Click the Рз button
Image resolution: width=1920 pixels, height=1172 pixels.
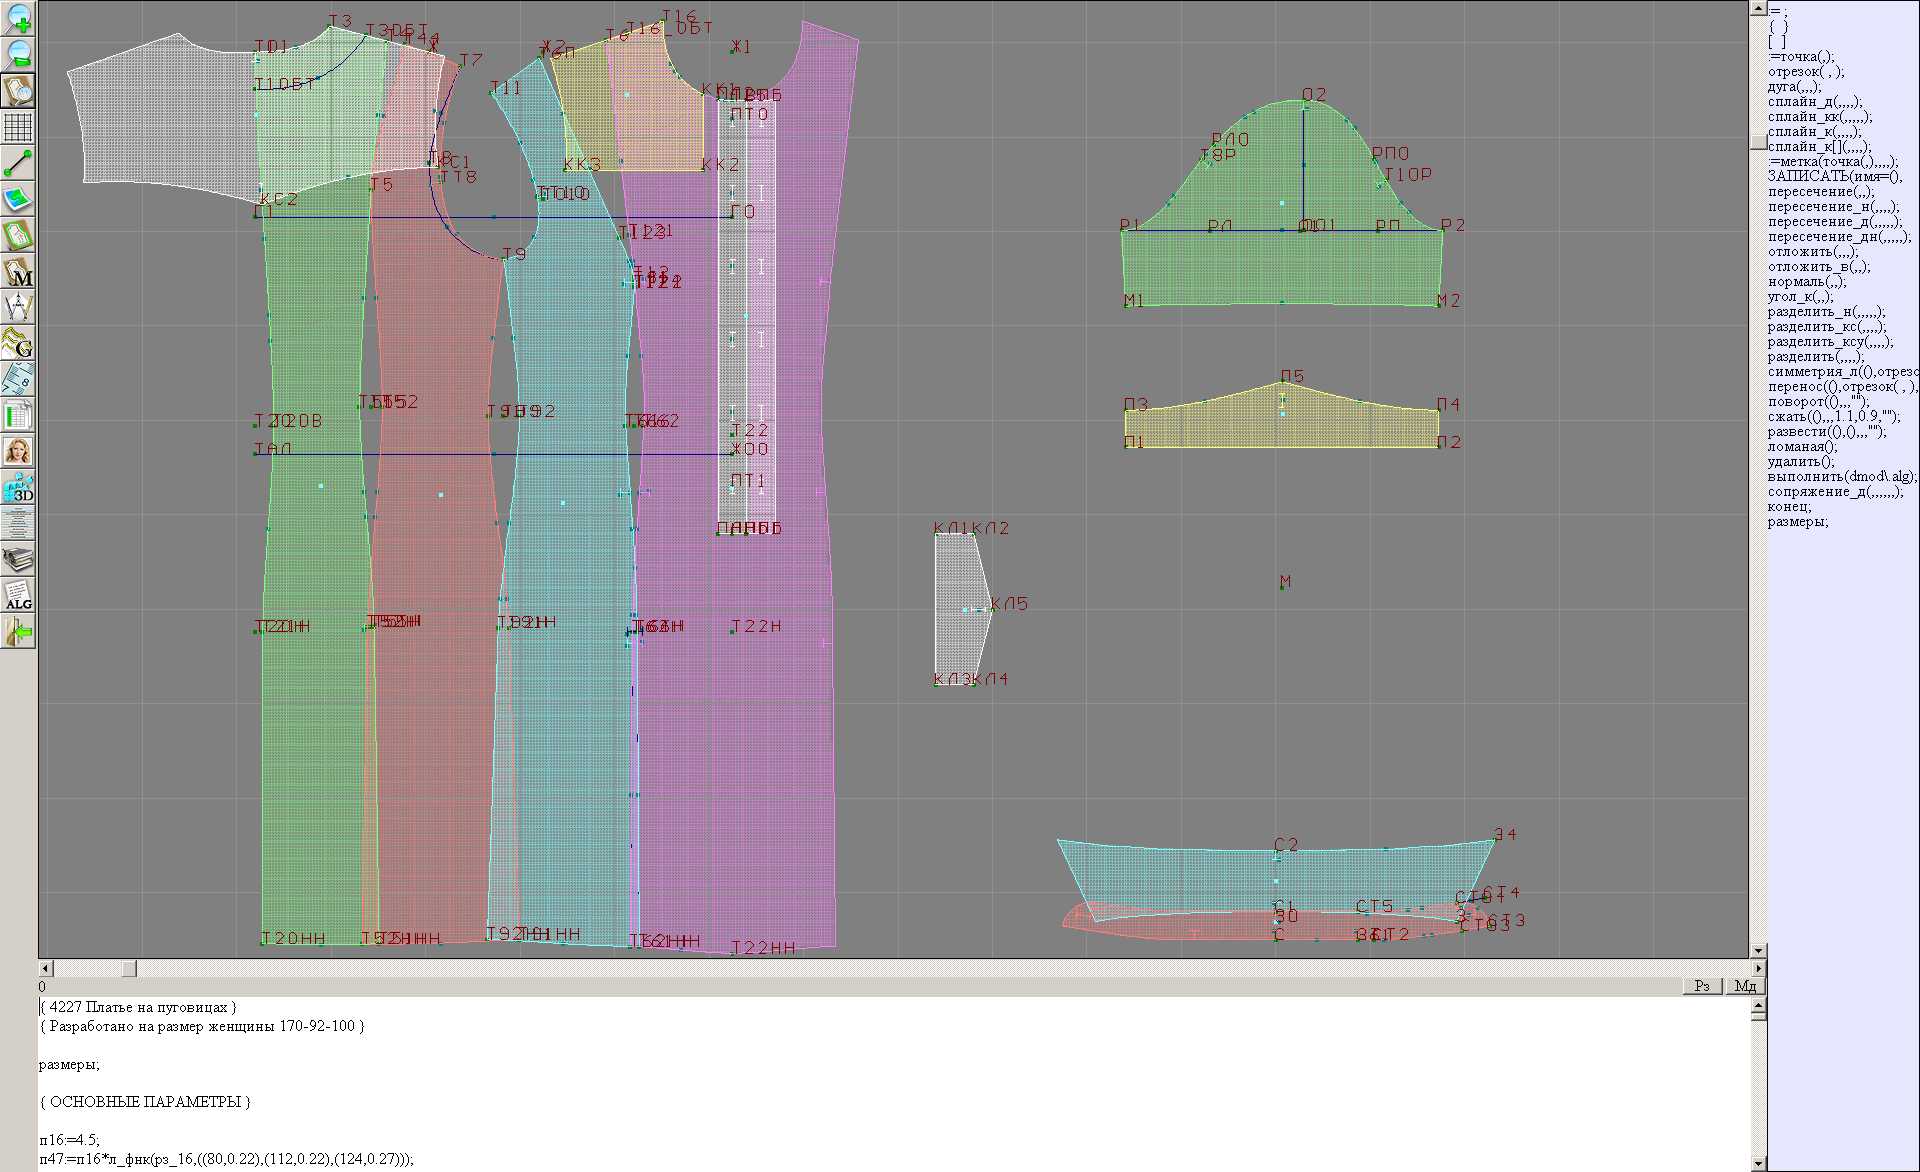coord(1702,986)
